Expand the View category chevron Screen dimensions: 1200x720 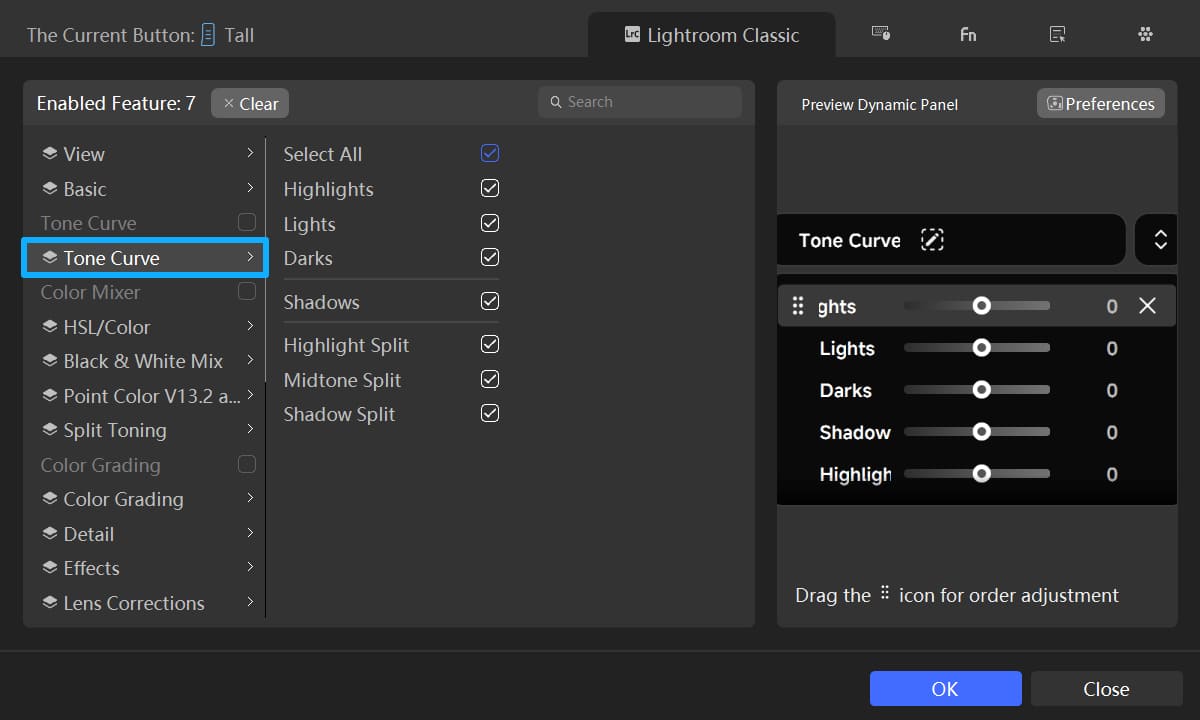click(250, 153)
